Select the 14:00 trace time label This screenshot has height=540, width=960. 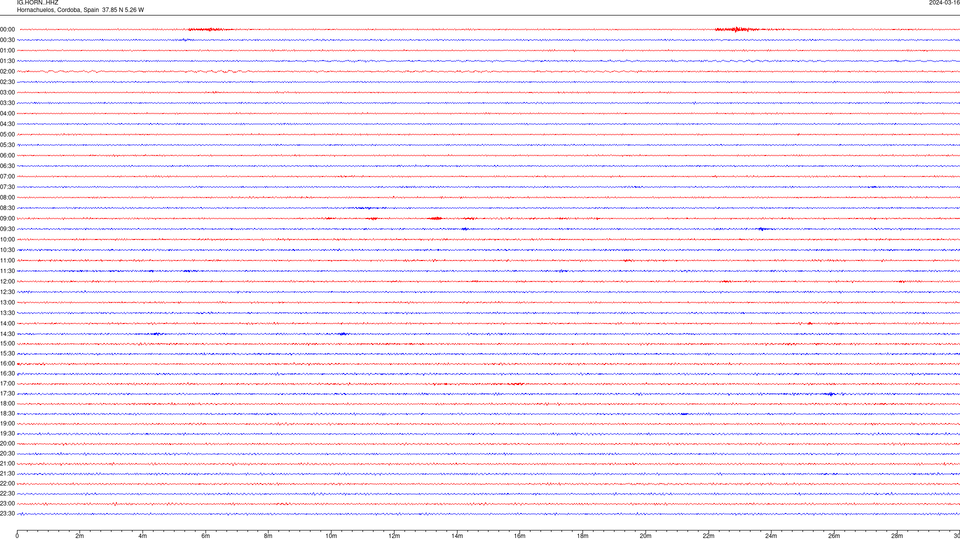coord(7,323)
